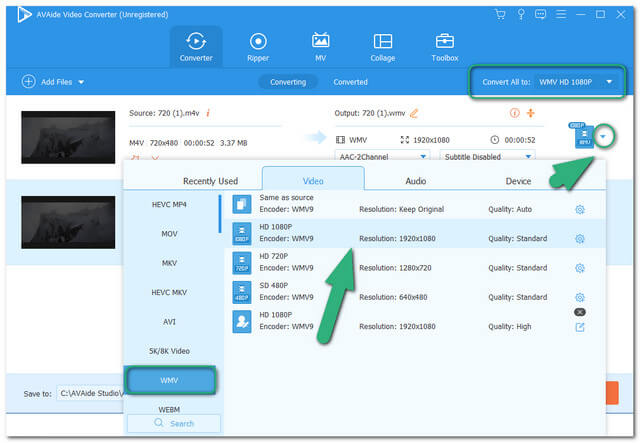Delete the custom HD 1080P High profile

(x=580, y=312)
